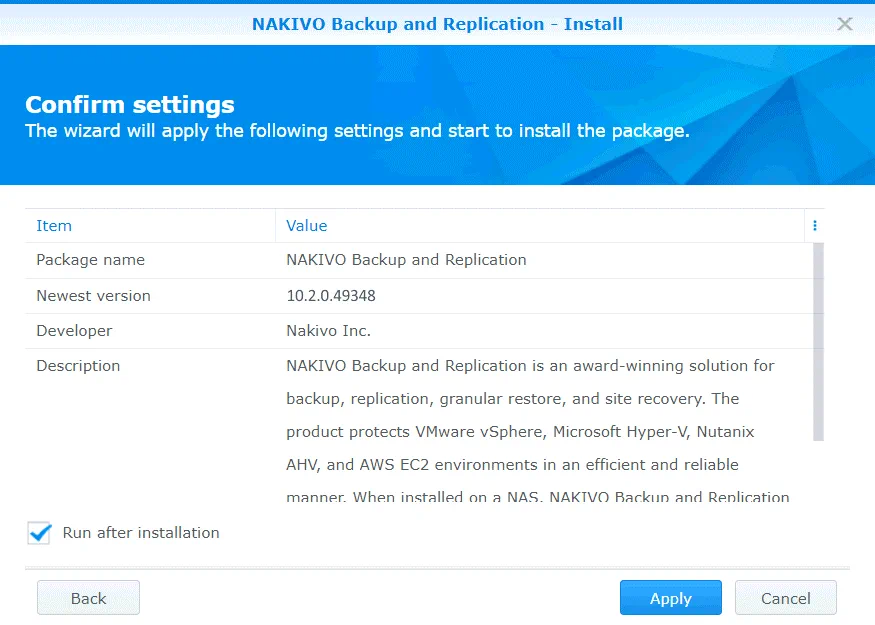The image size is (875, 625).
Task: Select the Newest version row label
Action: coord(93,296)
